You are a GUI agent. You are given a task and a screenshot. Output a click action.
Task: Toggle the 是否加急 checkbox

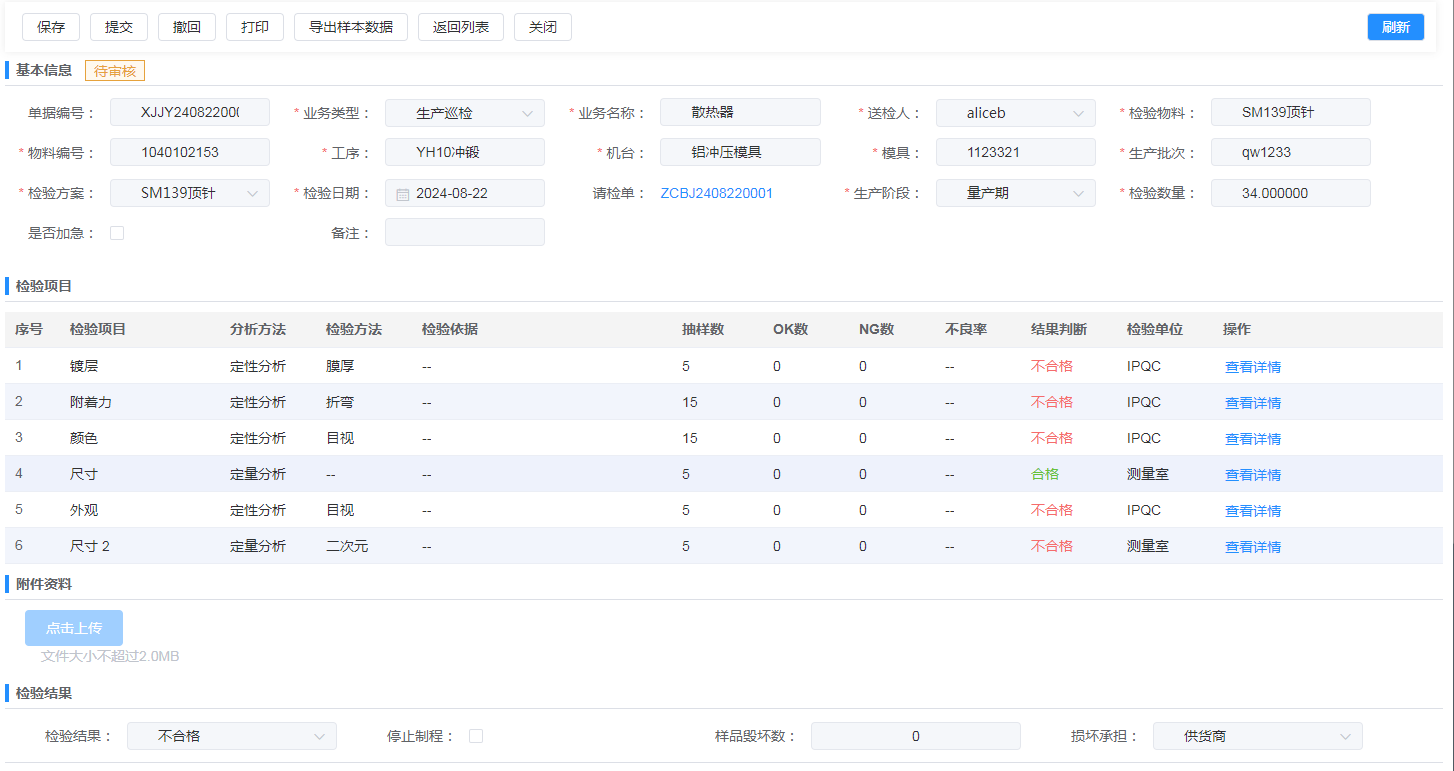point(117,233)
